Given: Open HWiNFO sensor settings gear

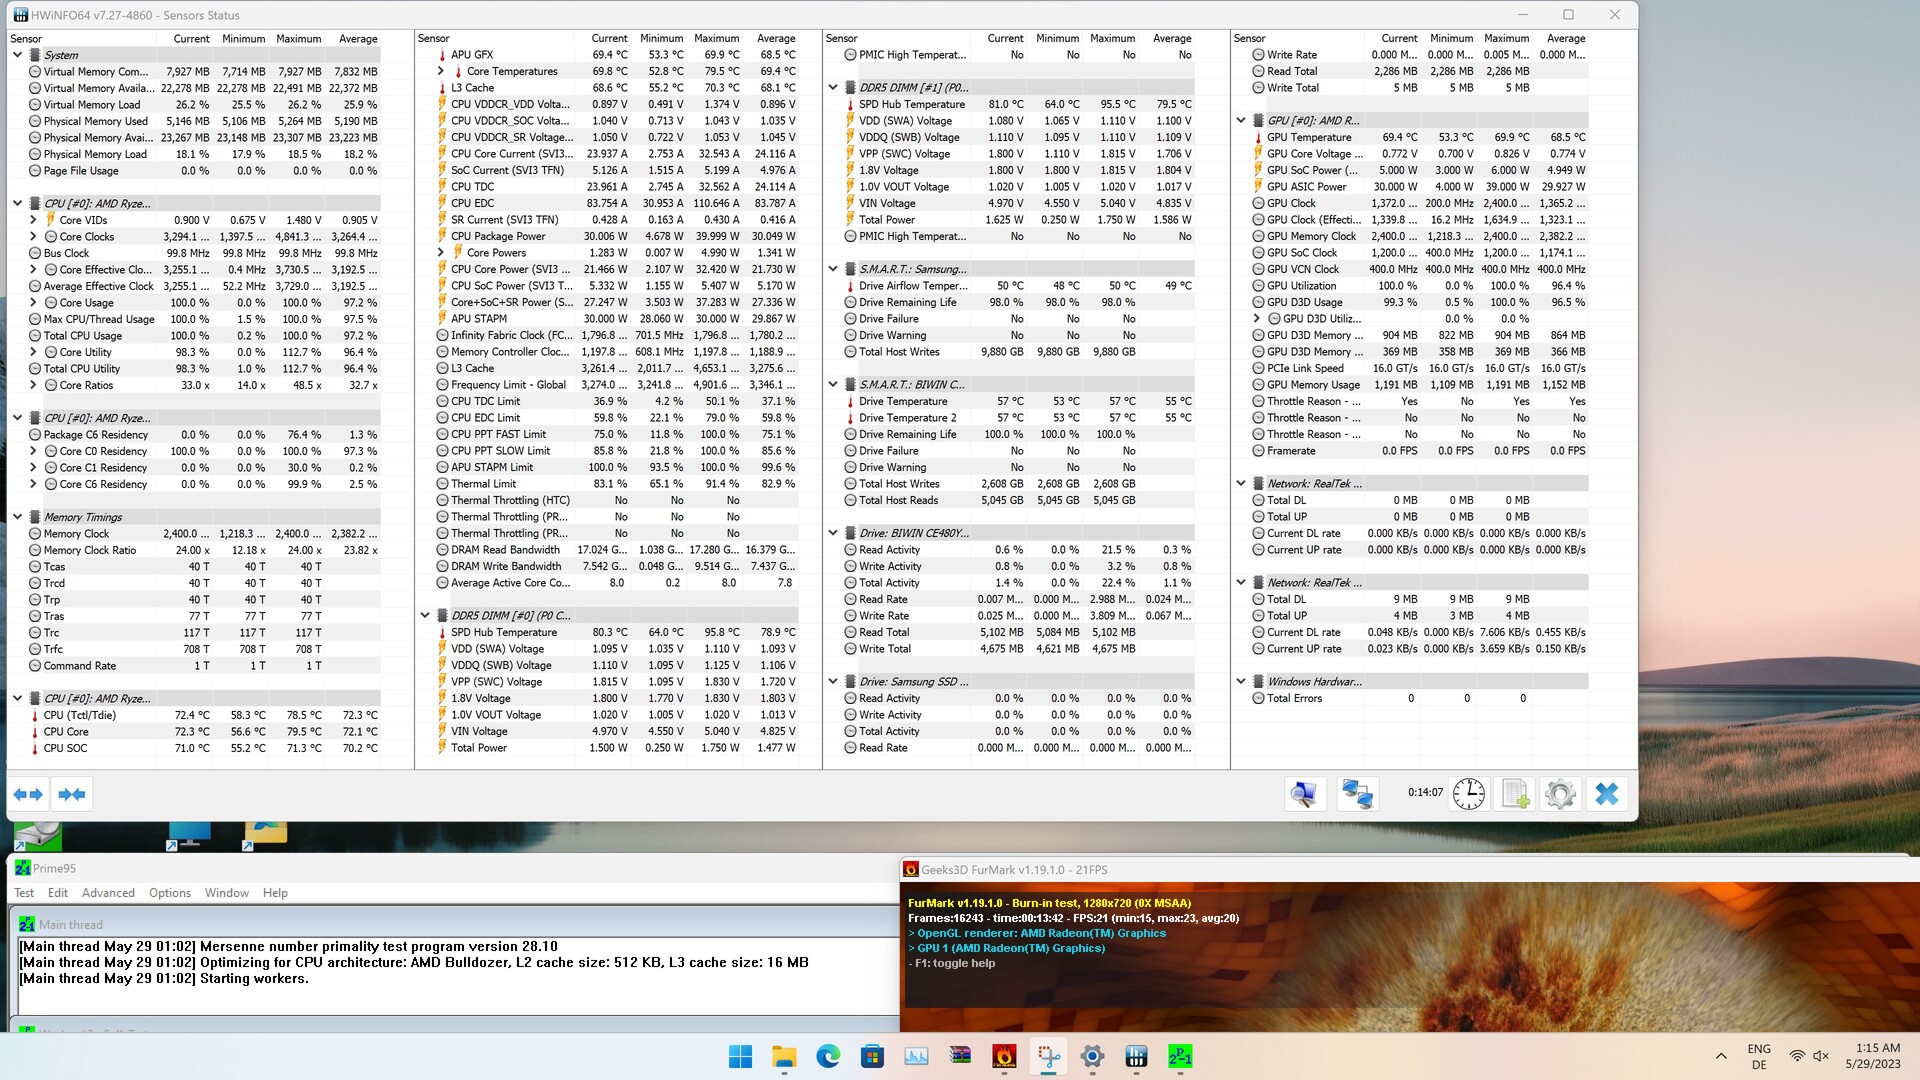Looking at the screenshot, I should (1560, 794).
